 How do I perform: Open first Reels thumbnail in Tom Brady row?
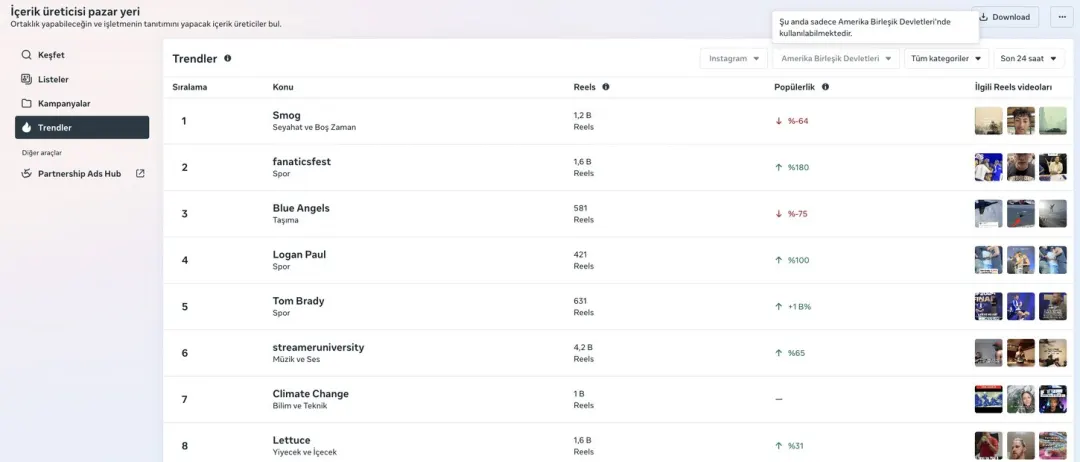pos(988,306)
